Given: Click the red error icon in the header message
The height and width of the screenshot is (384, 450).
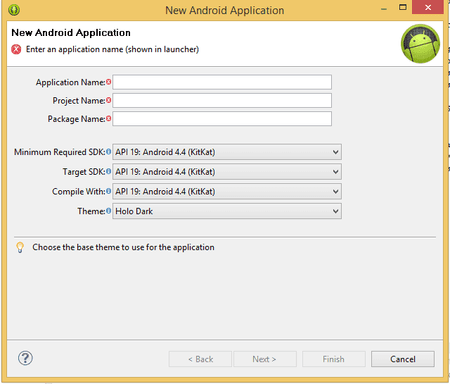Looking at the screenshot, I should (x=16, y=49).
